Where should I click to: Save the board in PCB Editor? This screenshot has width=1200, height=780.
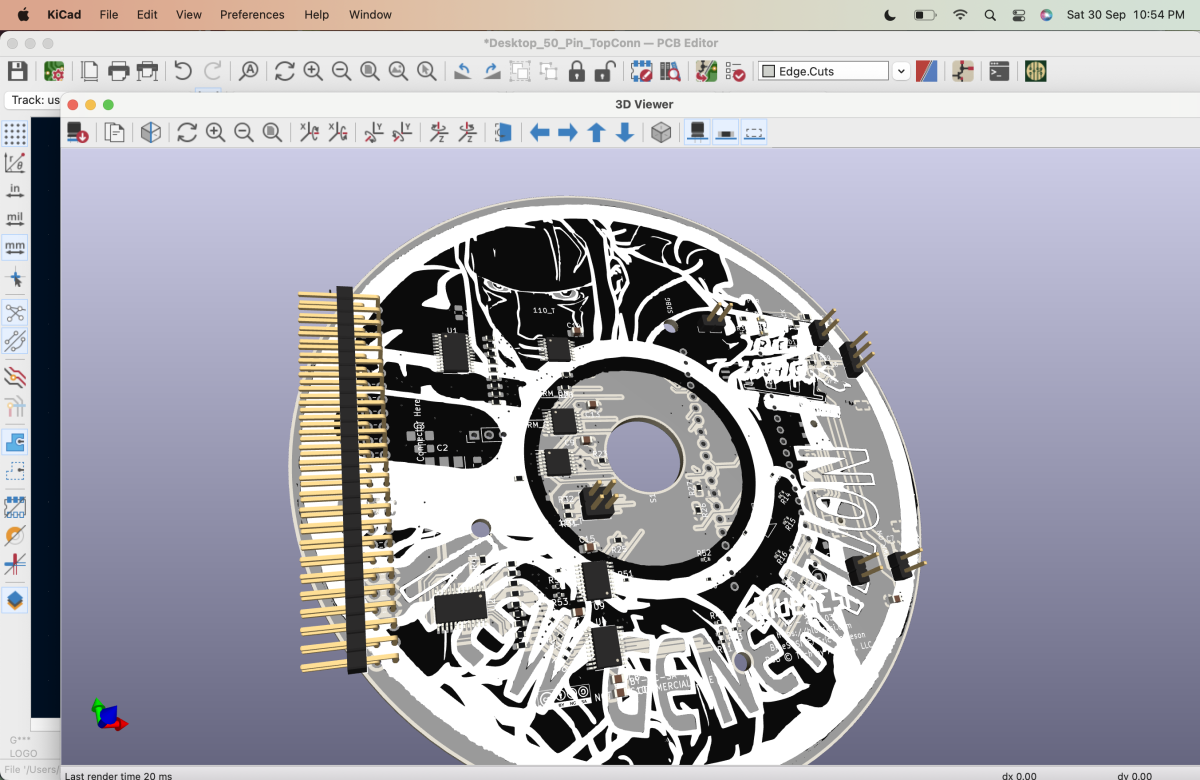point(17,71)
